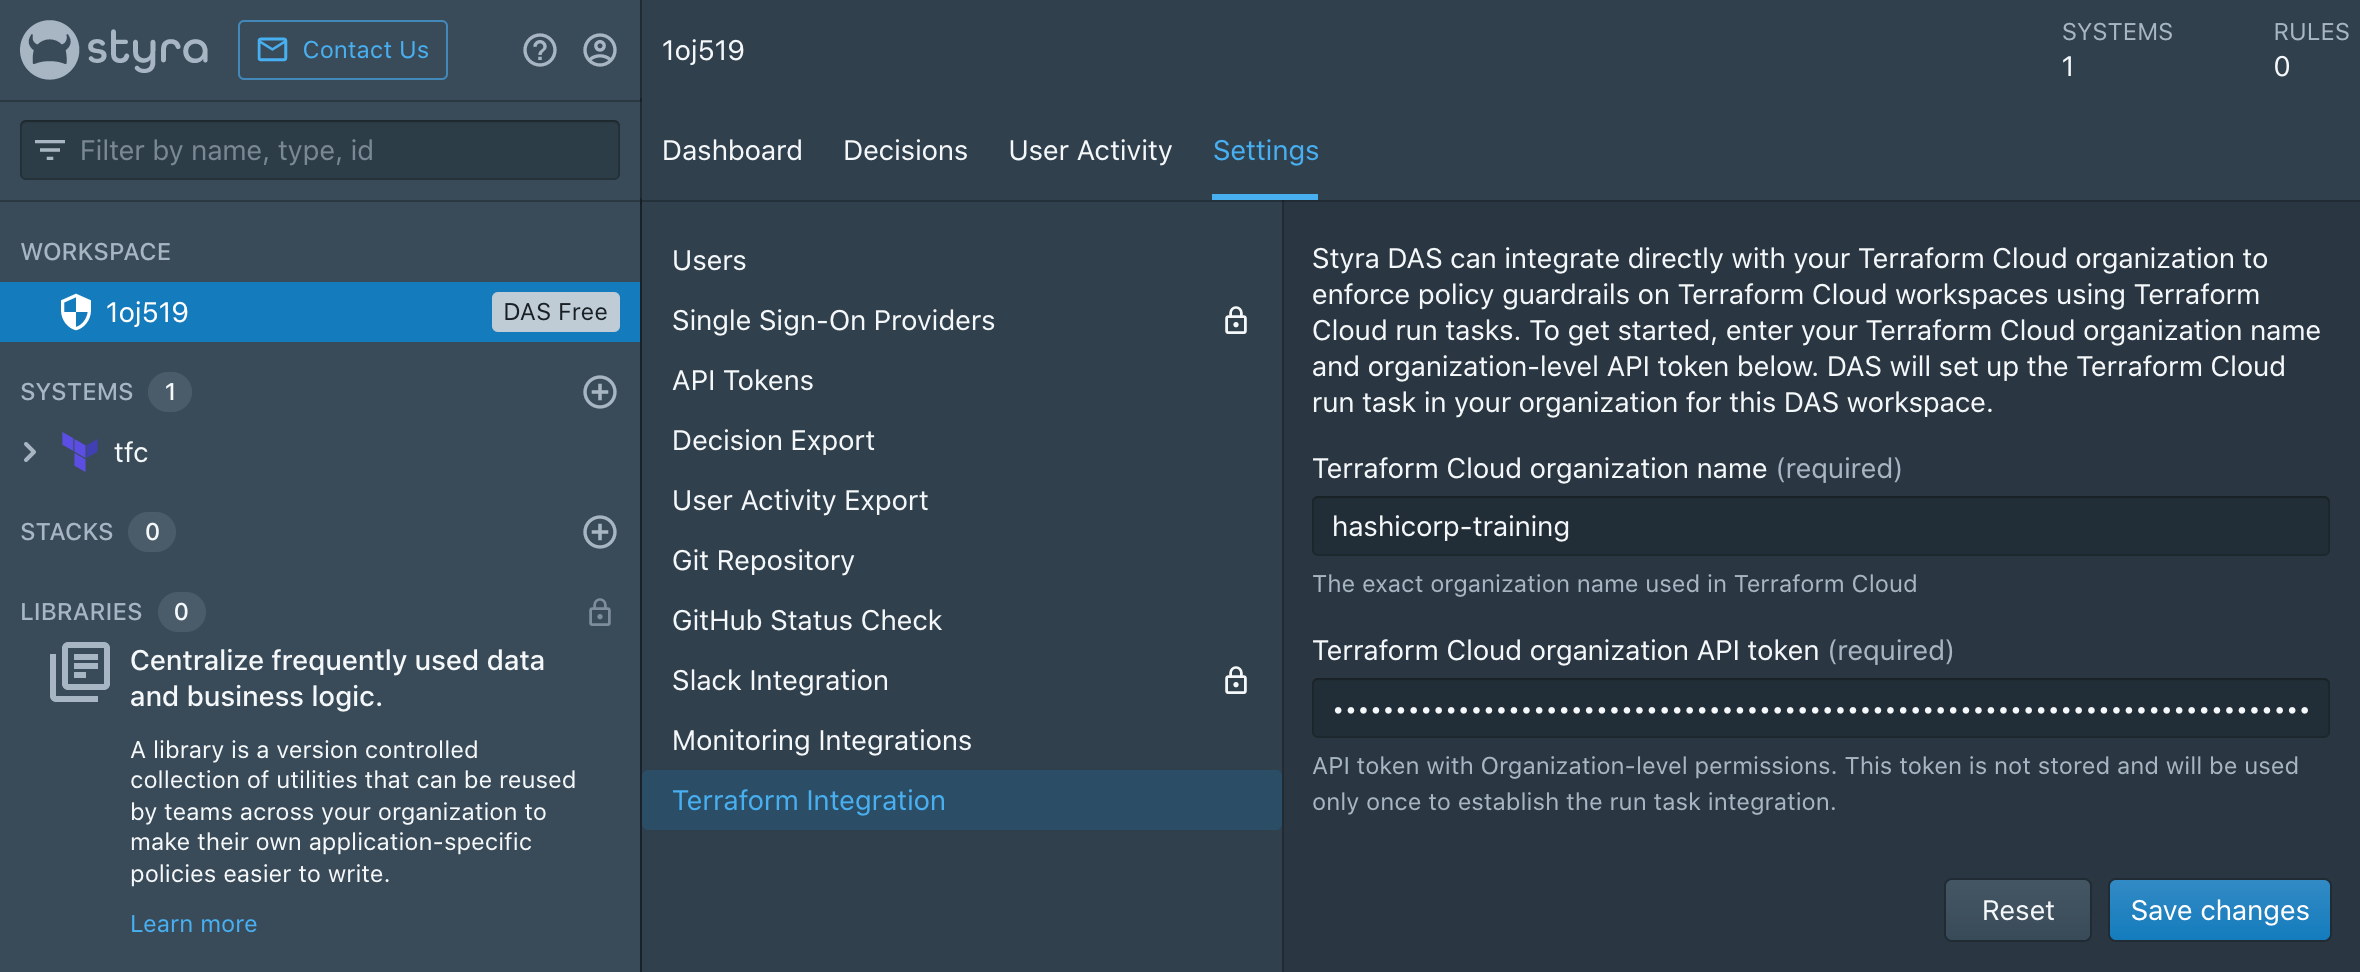Open API Tokens settings

click(x=743, y=381)
